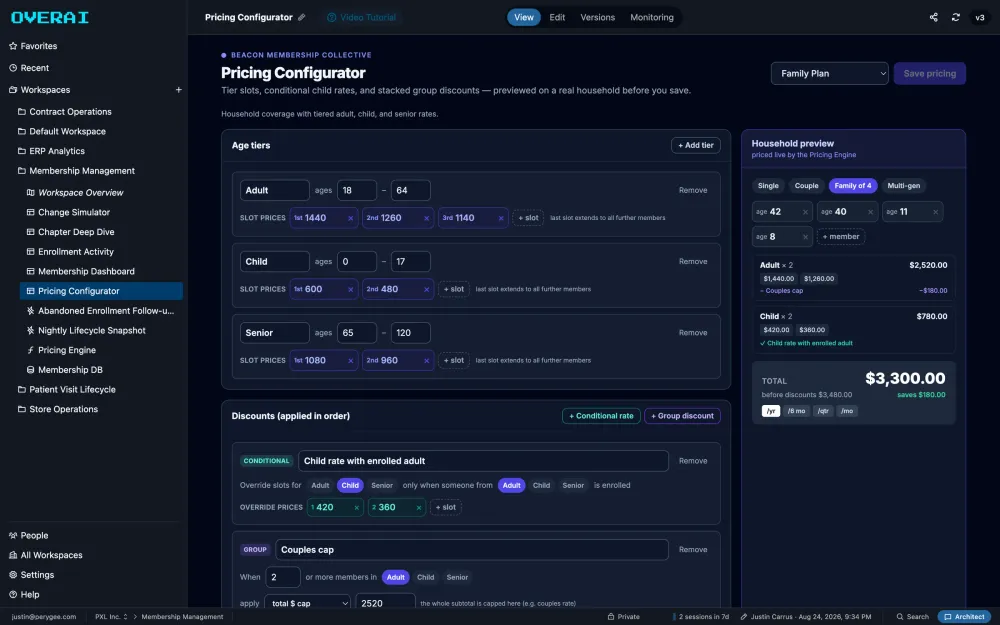The height and width of the screenshot is (625, 1000).
Task: Open the 'total $ cap' apply dropdown
Action: click(x=307, y=603)
